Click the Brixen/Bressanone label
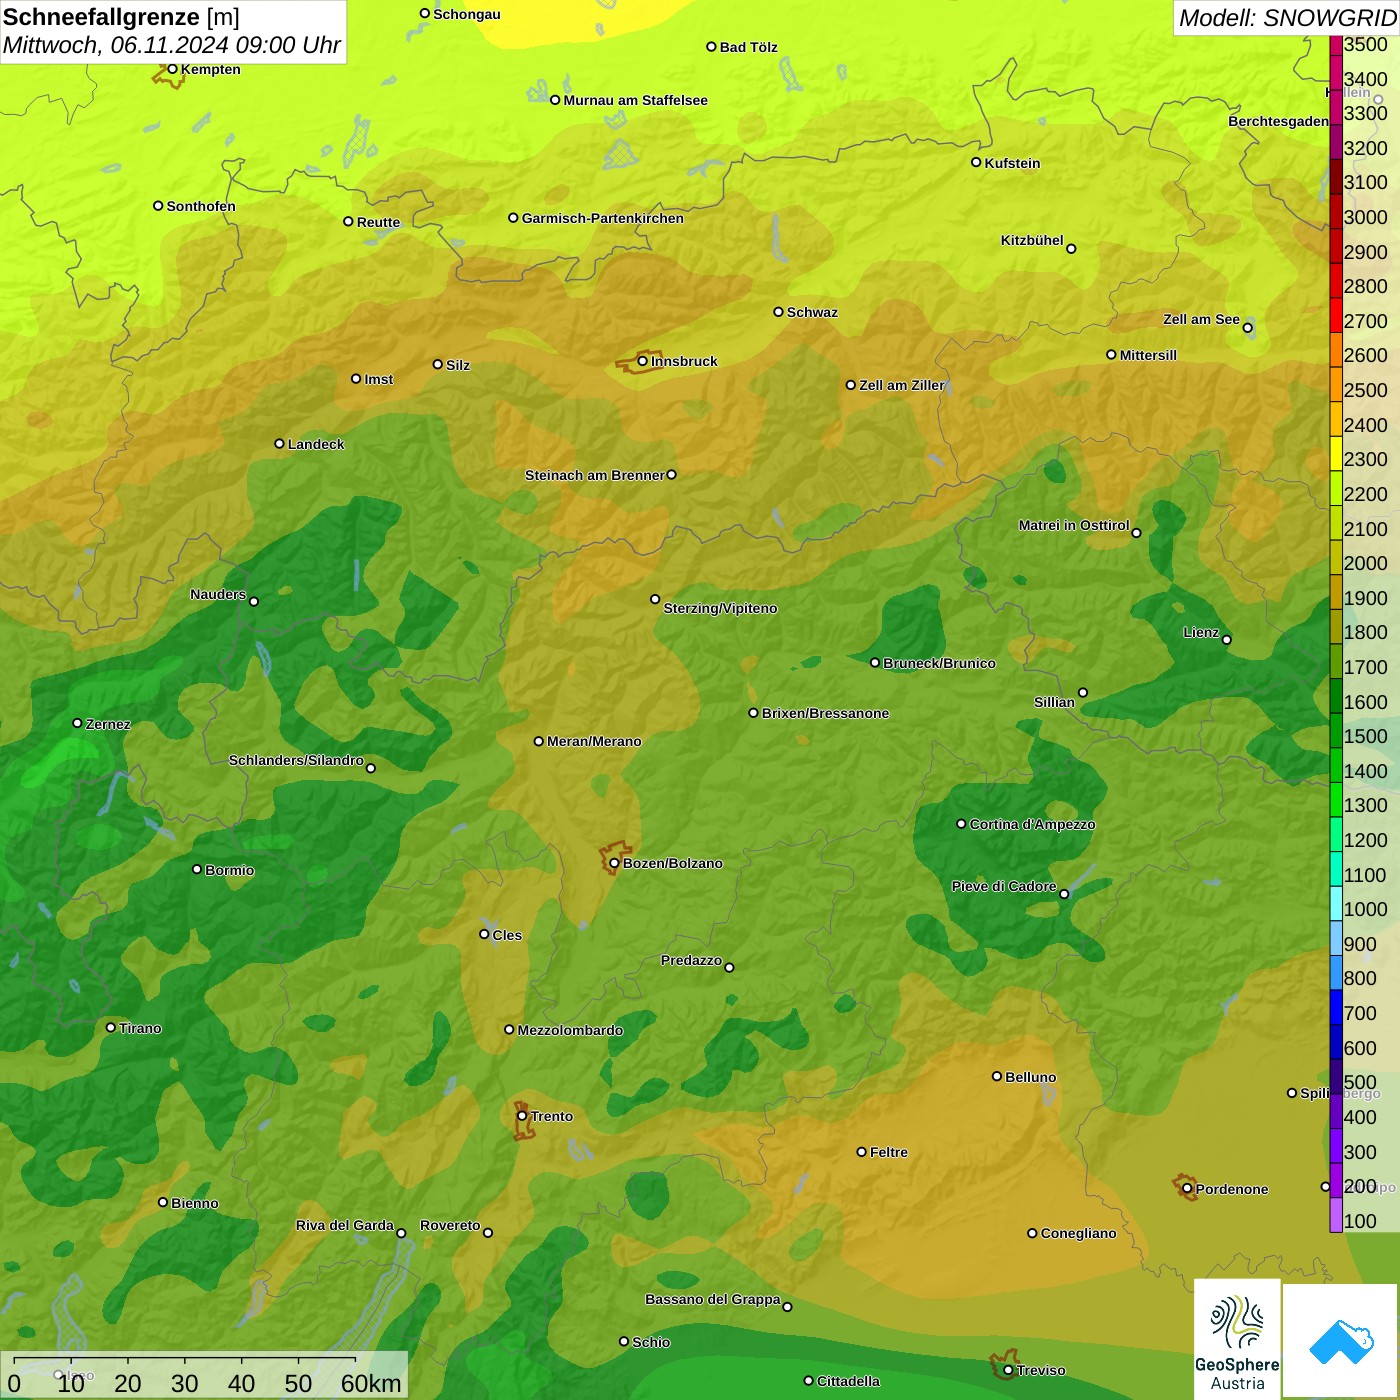Image resolution: width=1400 pixels, height=1400 pixels. [825, 713]
